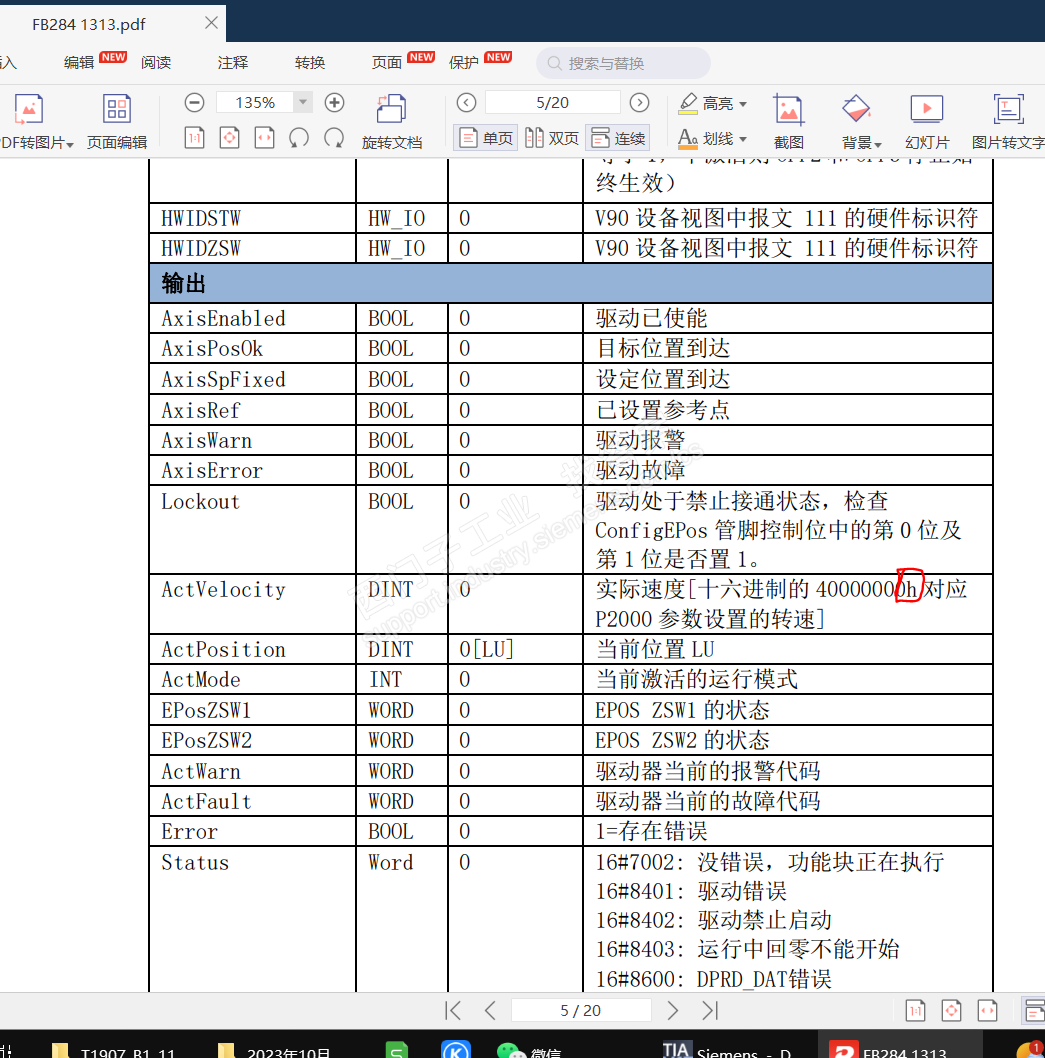Viewport: 1045px width, 1058px height.
Task: Open the green S app on taskbar
Action: click(397, 1050)
